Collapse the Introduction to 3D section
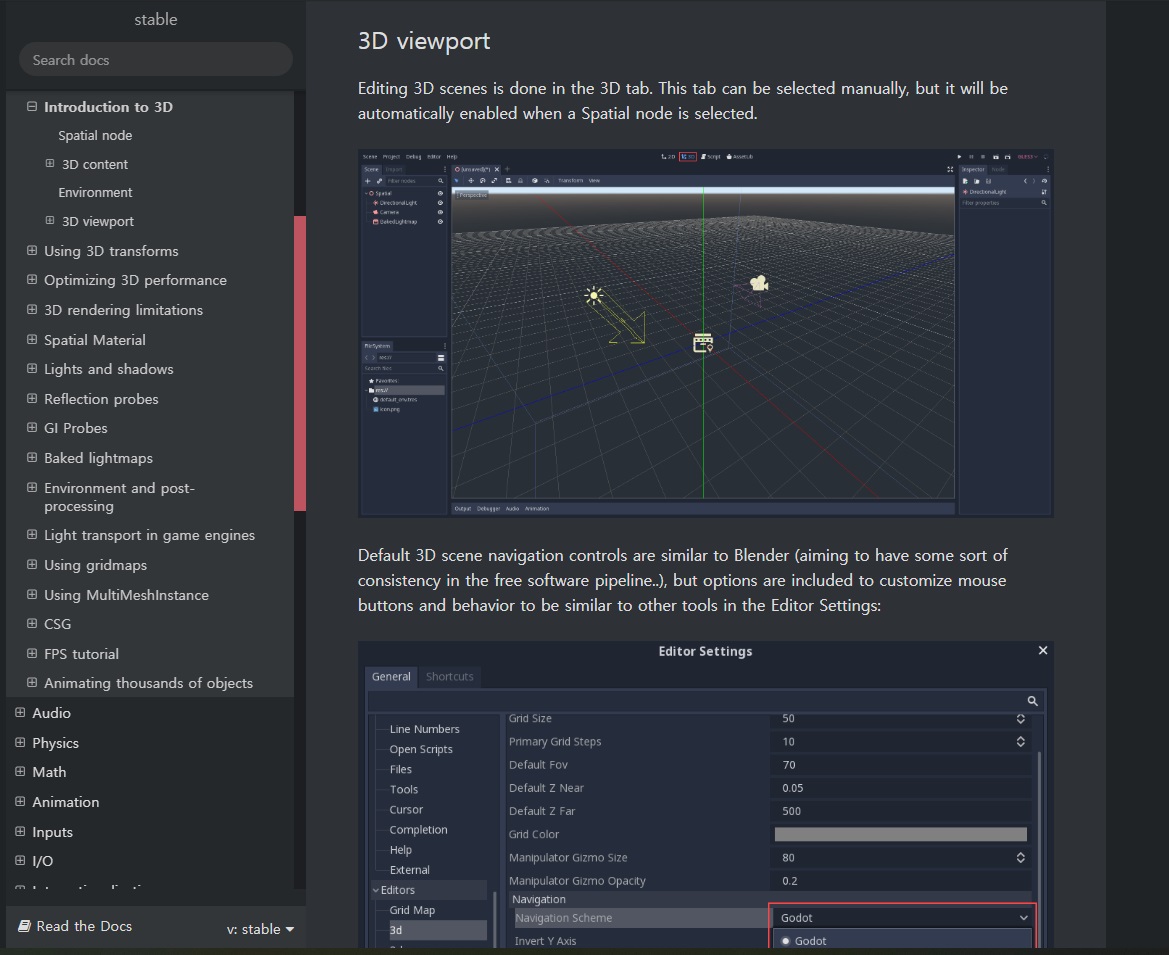 [32, 107]
